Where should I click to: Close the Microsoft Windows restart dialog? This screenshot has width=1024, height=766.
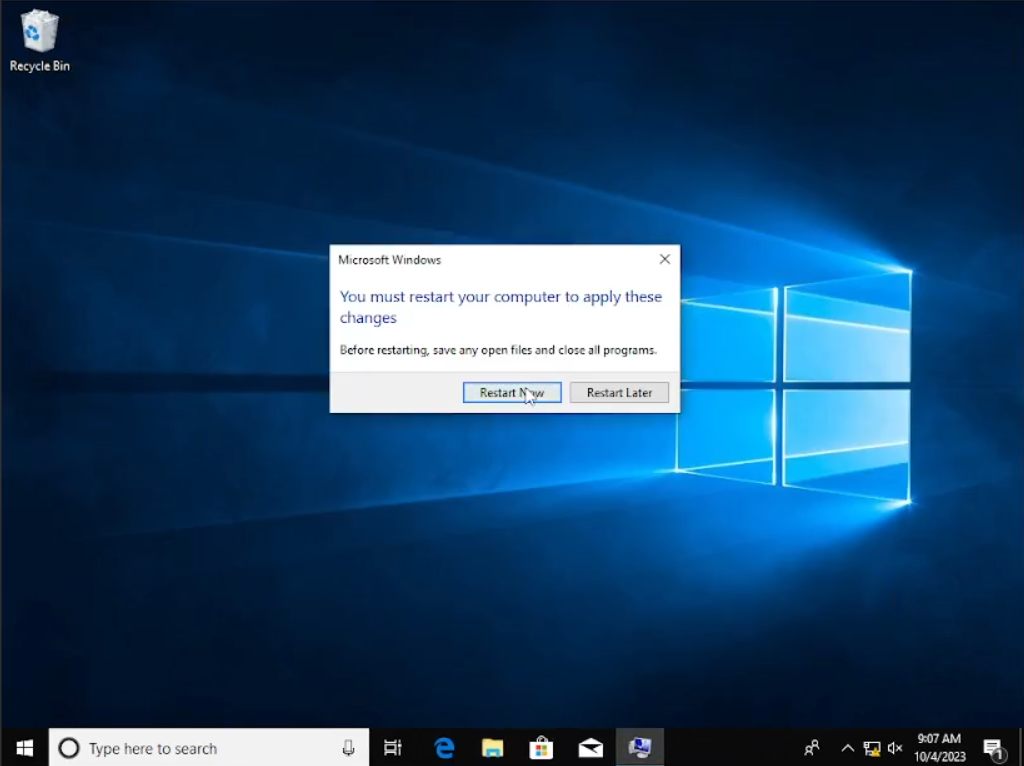[665, 259]
